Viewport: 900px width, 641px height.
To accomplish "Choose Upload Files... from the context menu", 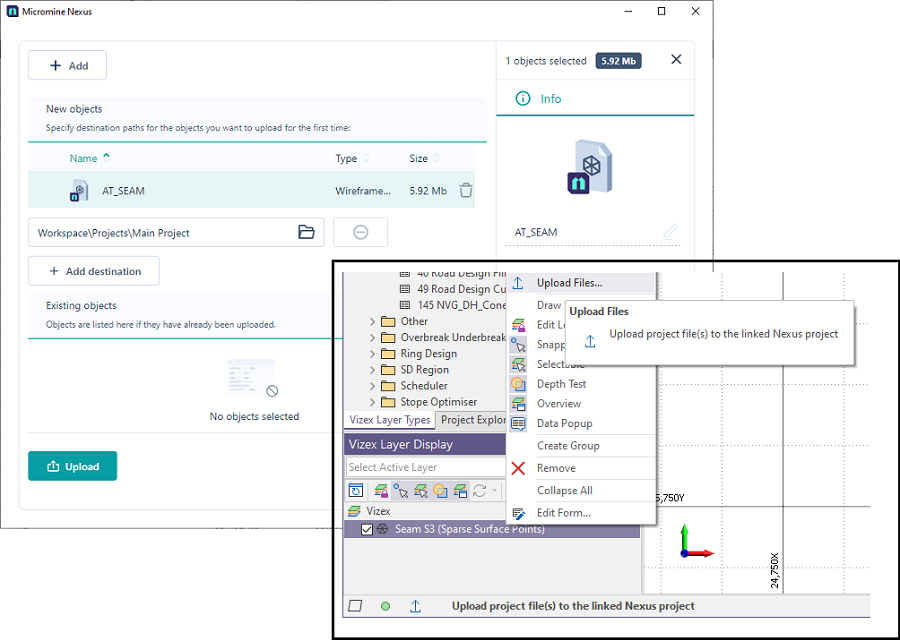I will 581,283.
